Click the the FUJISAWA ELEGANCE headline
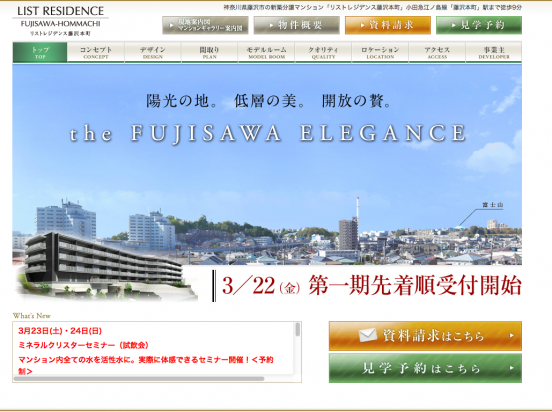The width and height of the screenshot is (552, 412). click(x=268, y=134)
